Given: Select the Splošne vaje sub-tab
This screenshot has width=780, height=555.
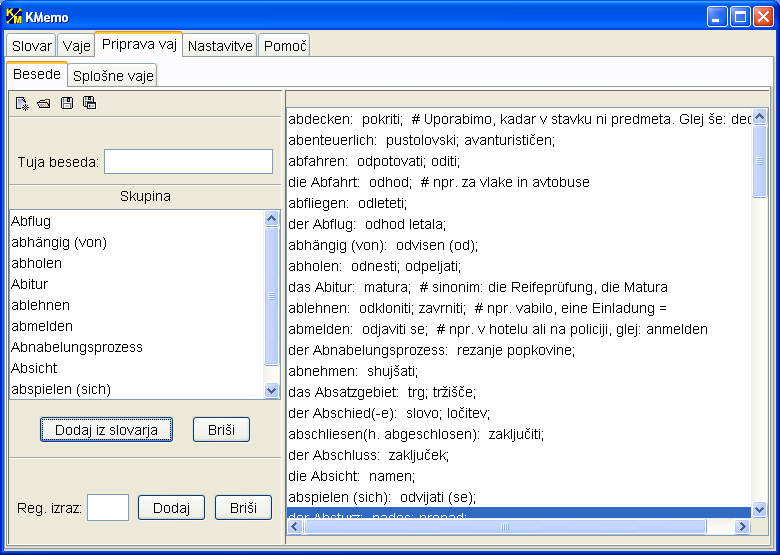Looking at the screenshot, I should [113, 75].
